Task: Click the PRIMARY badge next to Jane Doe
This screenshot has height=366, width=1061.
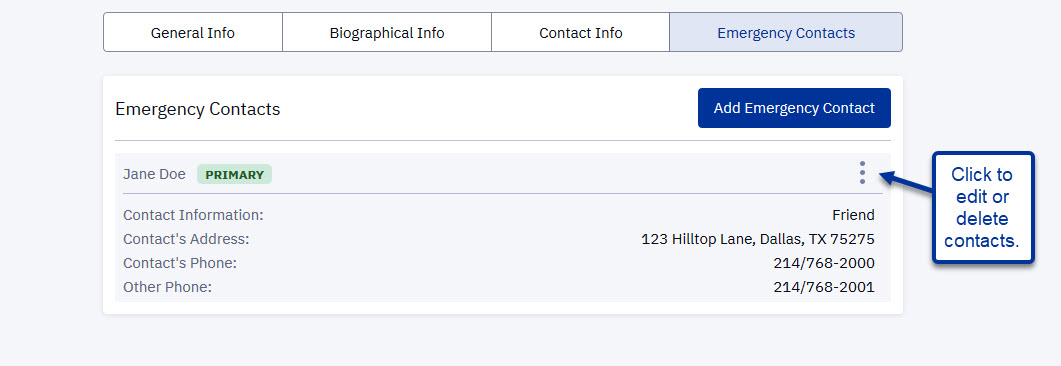Action: coord(235,175)
